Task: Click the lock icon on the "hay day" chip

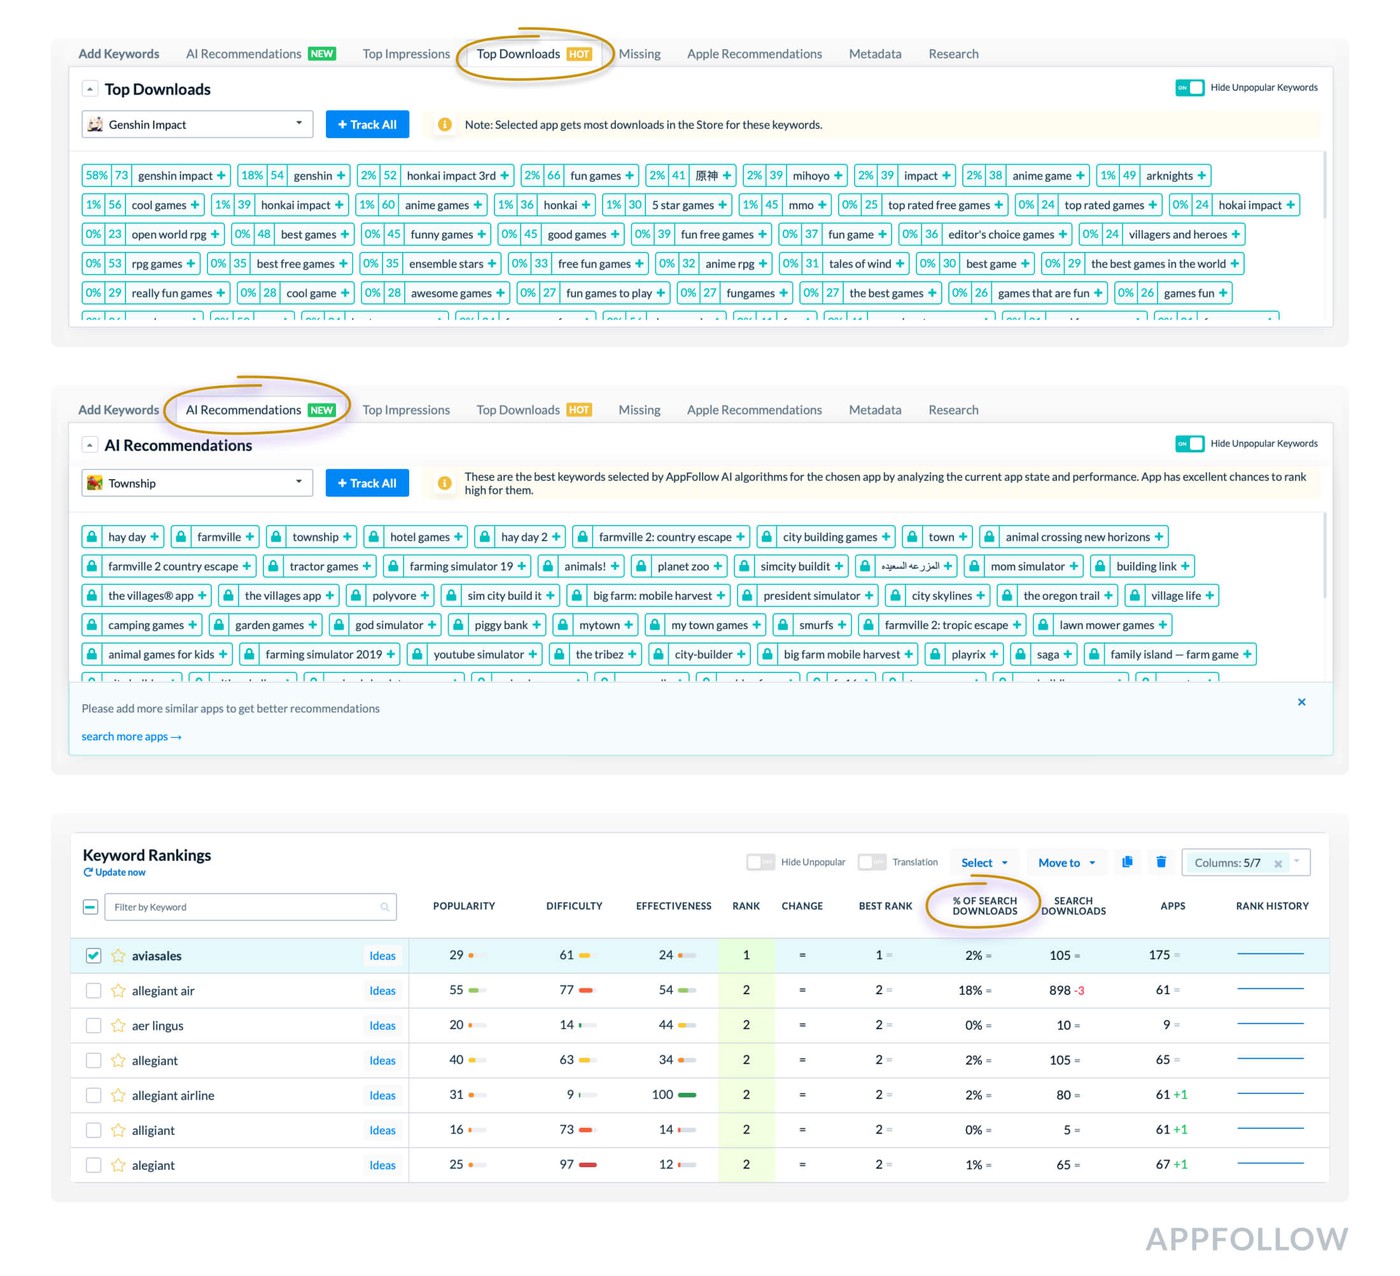Action: click(92, 537)
